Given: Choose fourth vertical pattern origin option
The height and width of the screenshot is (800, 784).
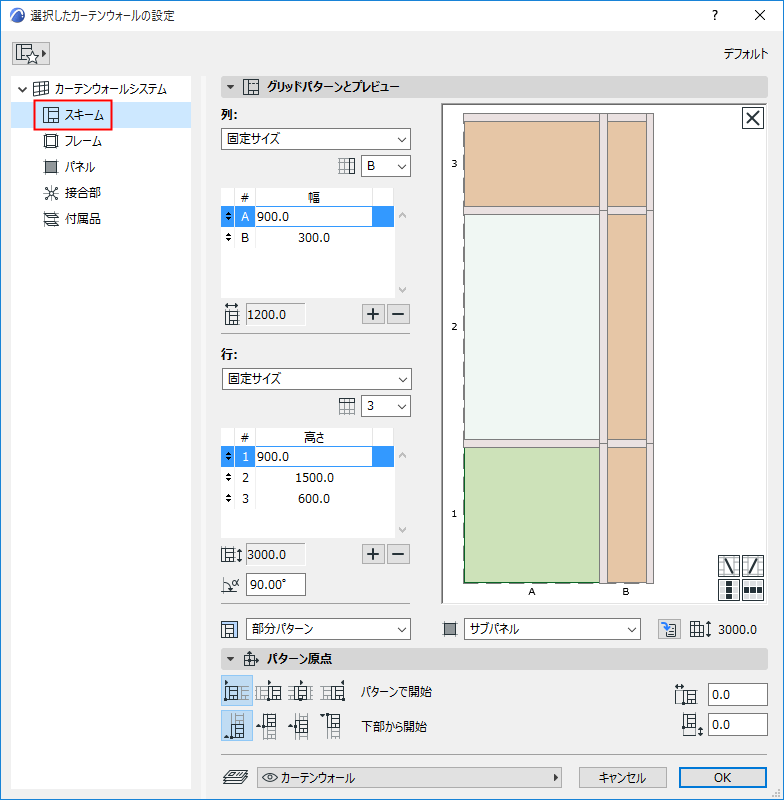Looking at the screenshot, I should tap(333, 726).
